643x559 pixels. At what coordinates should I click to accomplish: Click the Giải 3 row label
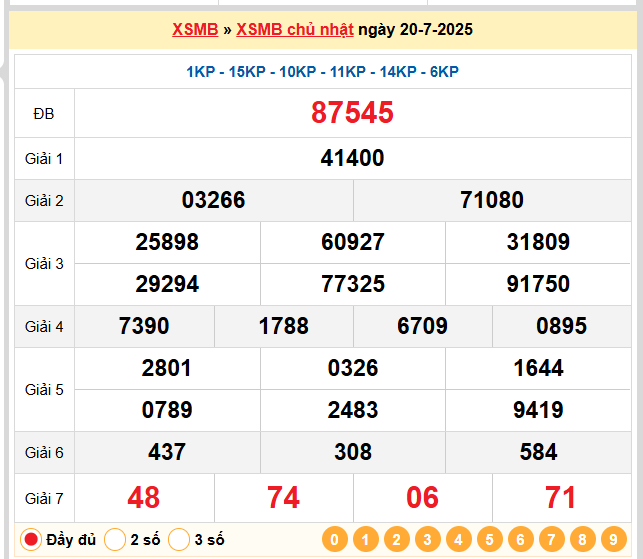click(44, 264)
